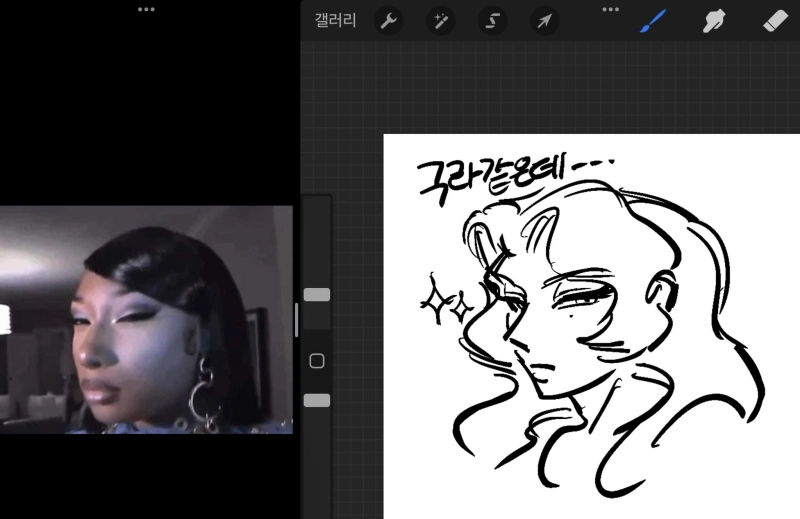Click the brush opacity slider handle

[x=317, y=400]
